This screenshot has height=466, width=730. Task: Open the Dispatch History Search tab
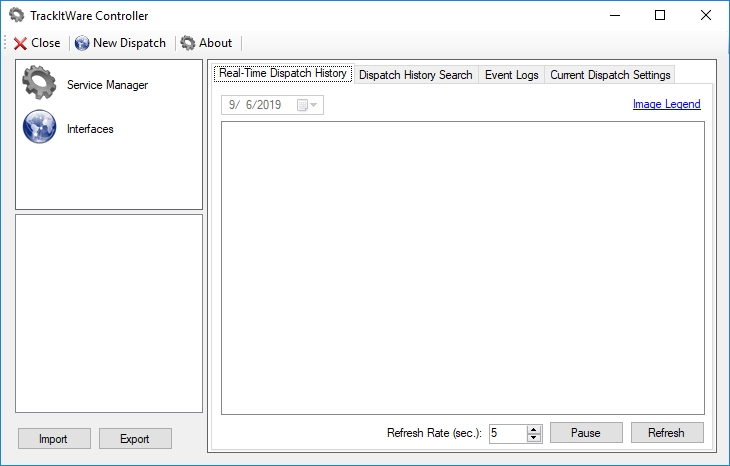416,75
